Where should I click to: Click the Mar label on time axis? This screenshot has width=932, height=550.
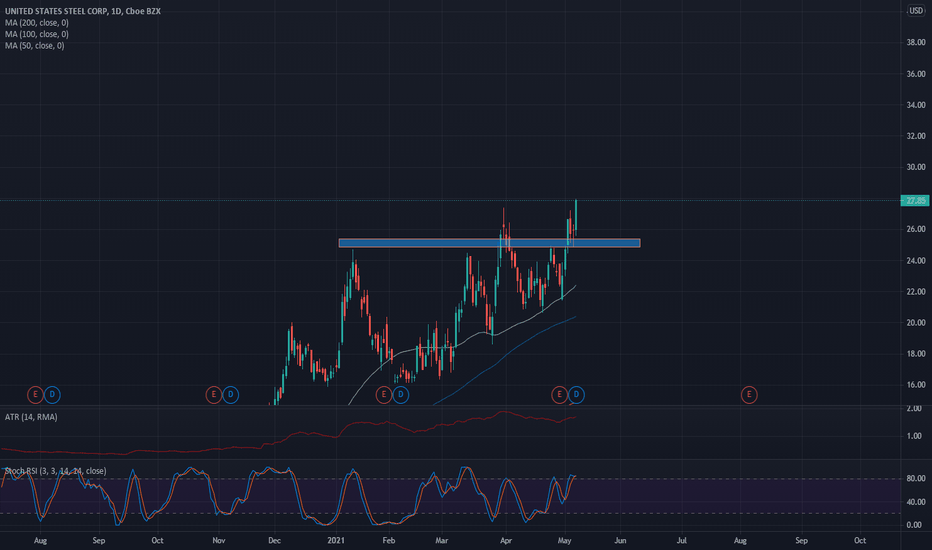click(441, 540)
